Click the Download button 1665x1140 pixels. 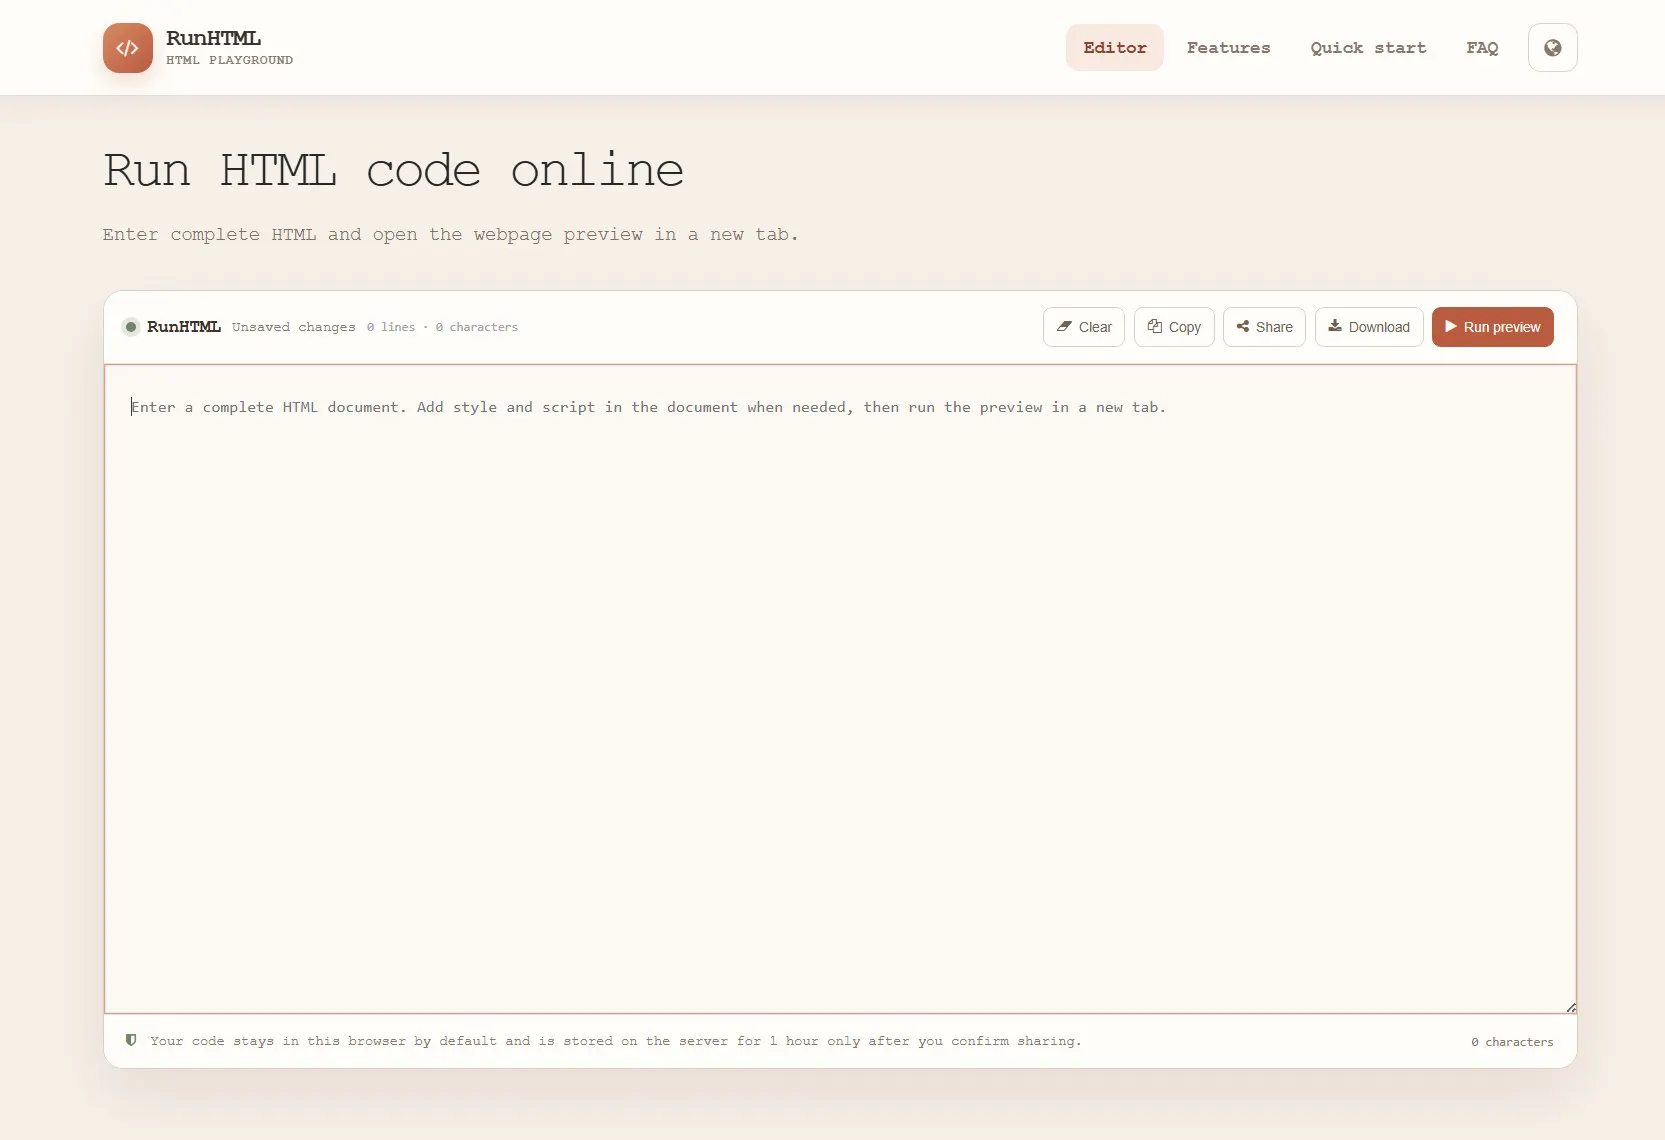coord(1369,327)
